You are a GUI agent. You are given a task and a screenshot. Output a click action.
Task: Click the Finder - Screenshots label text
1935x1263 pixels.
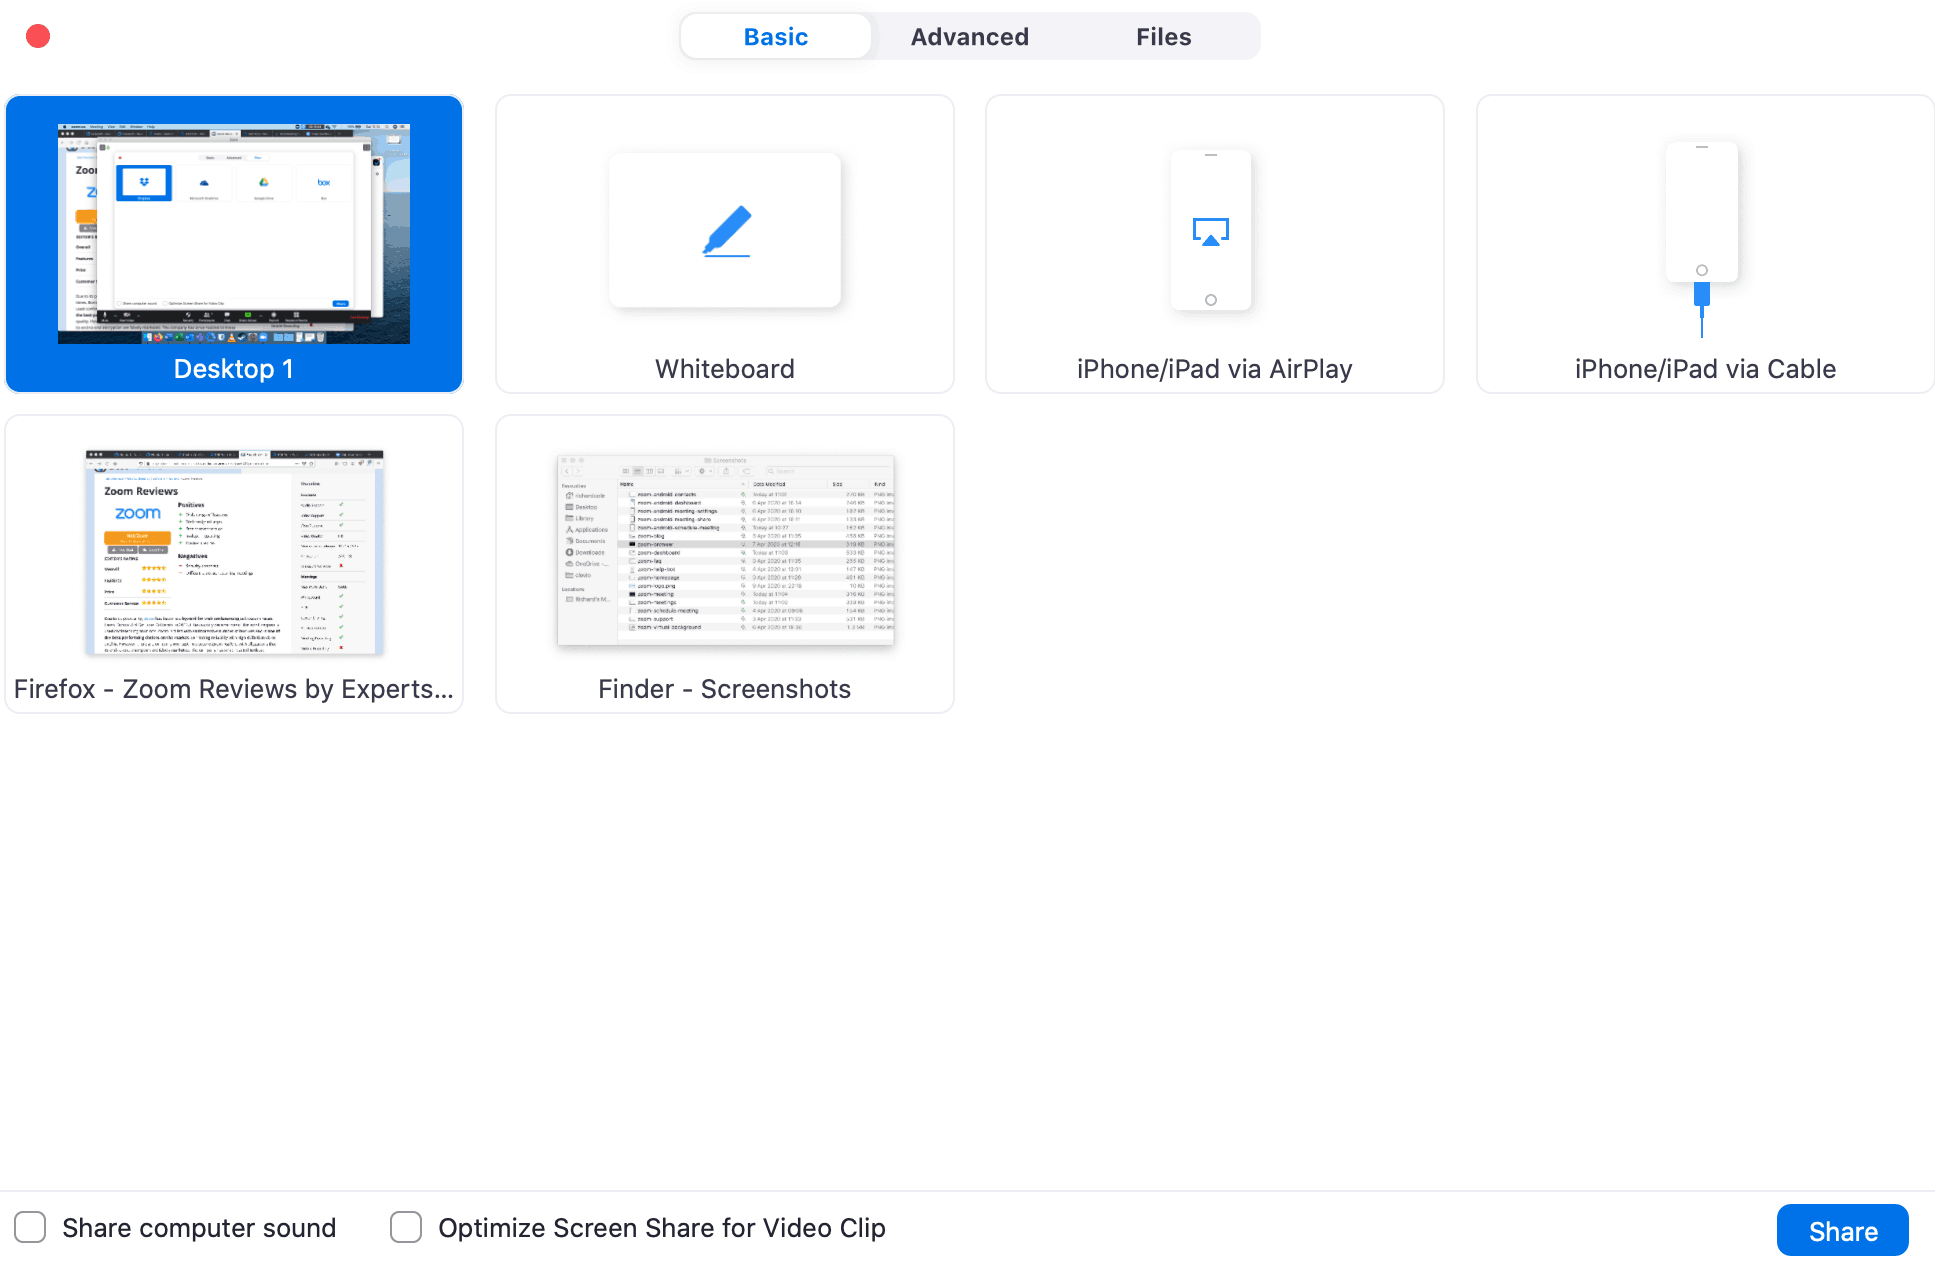click(724, 688)
